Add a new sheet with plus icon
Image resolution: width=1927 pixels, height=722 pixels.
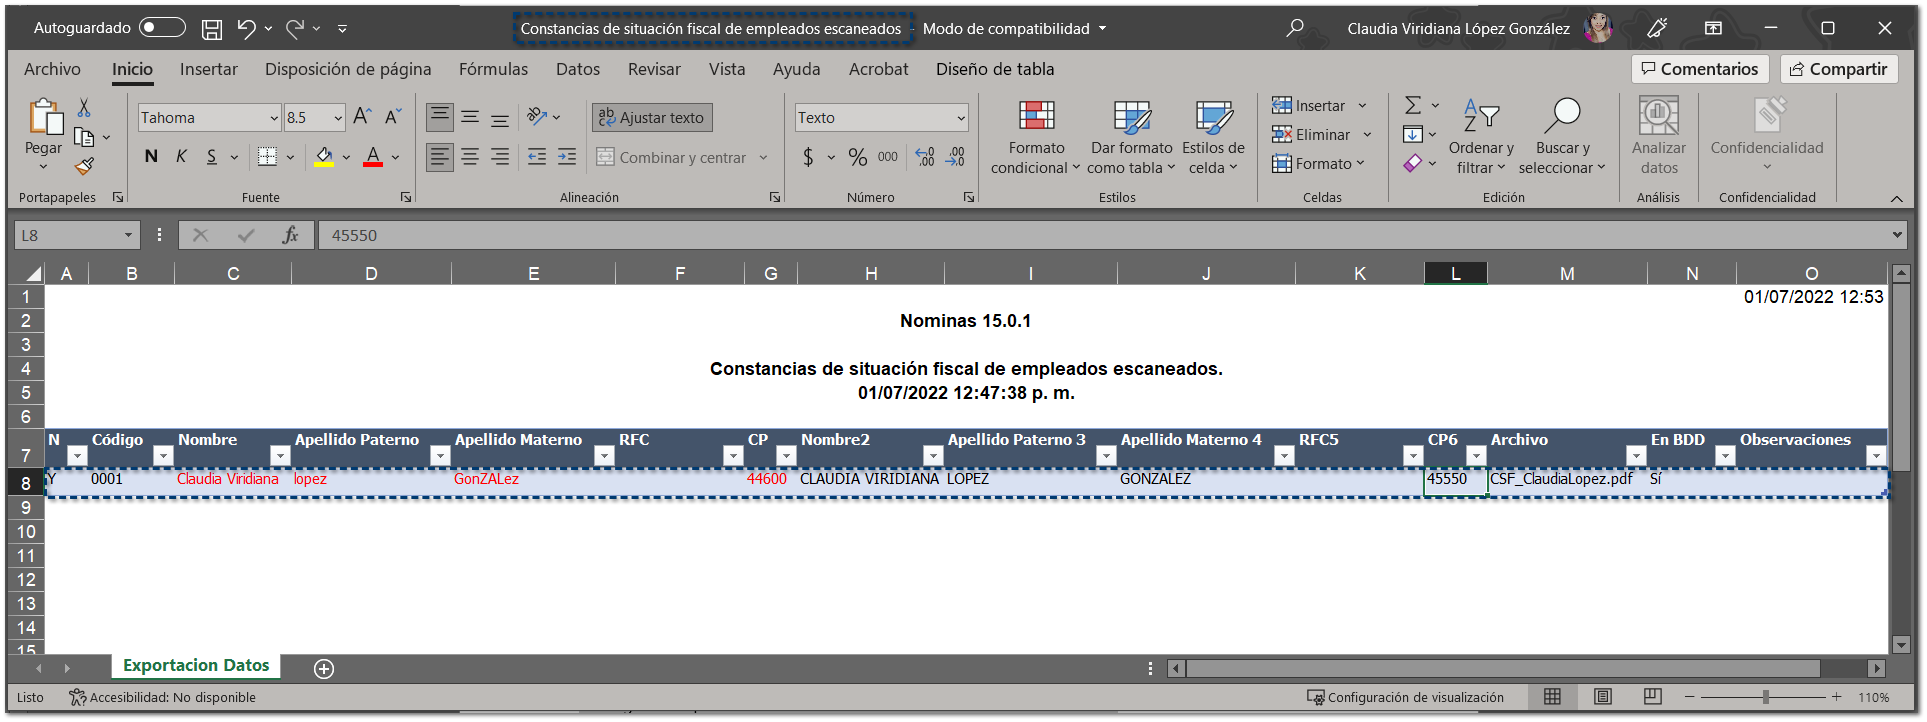point(324,669)
